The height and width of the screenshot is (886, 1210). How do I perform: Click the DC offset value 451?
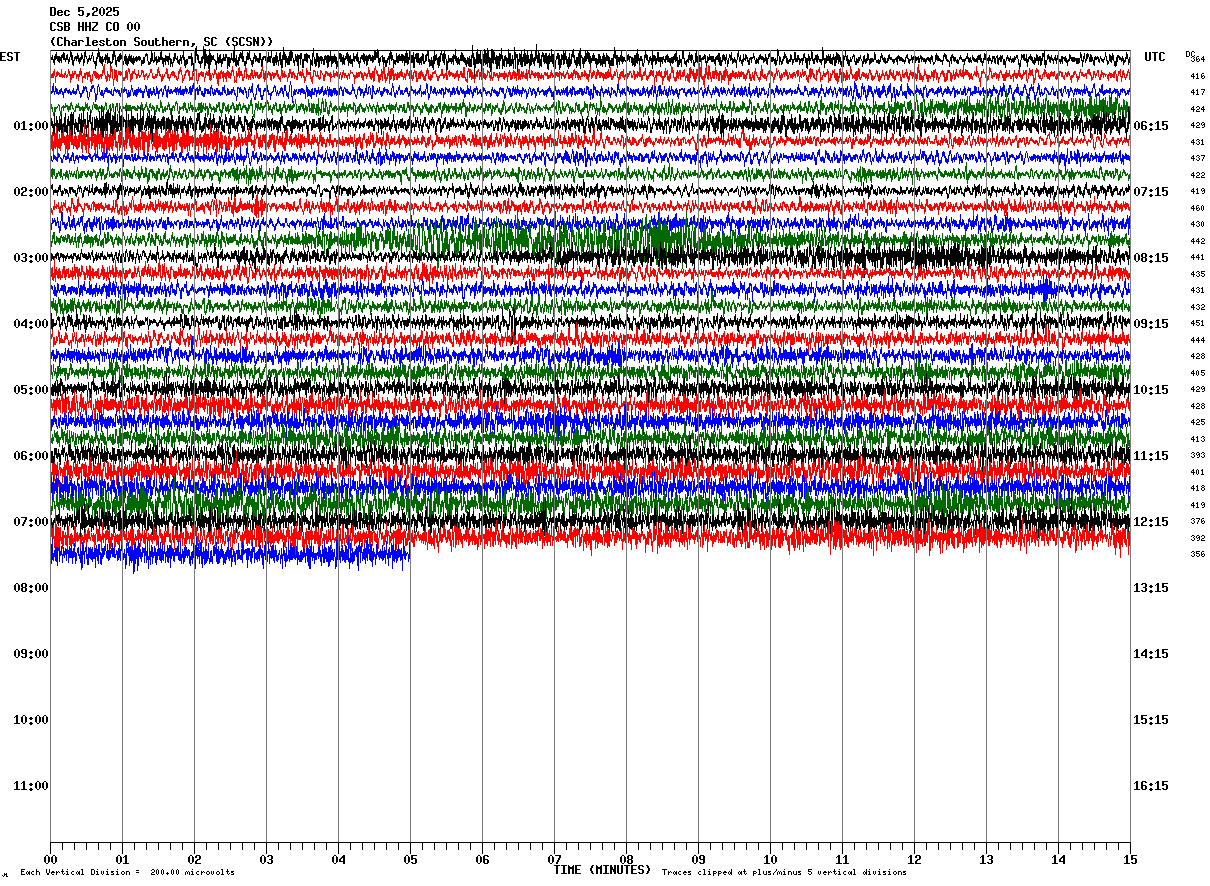click(x=1198, y=324)
